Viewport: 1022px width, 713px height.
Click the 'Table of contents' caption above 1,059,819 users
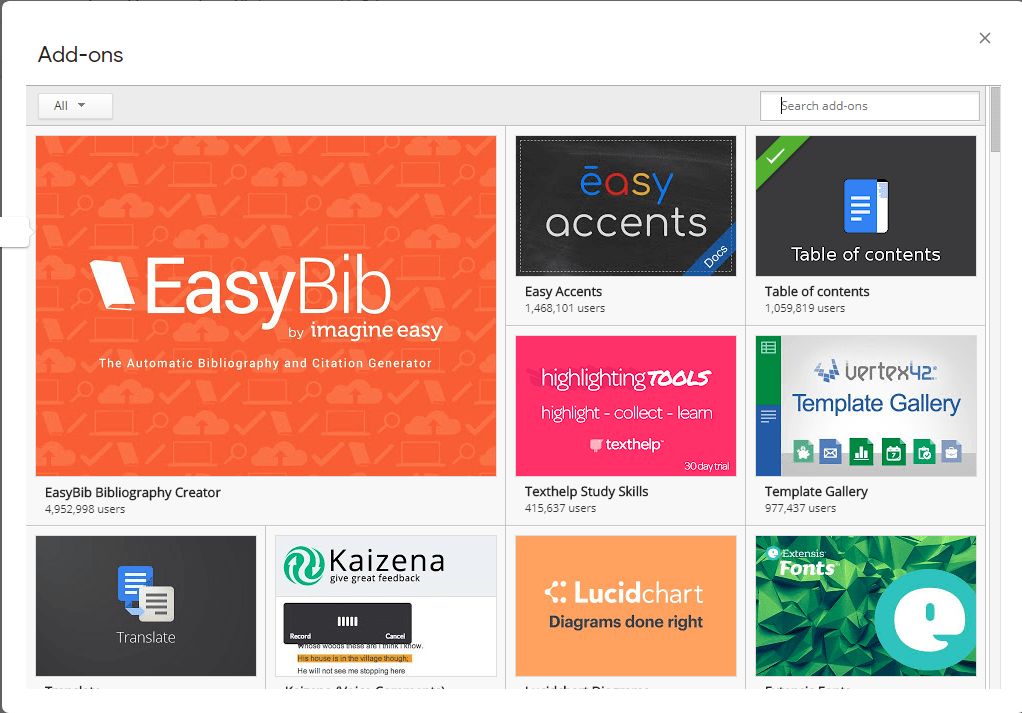(x=817, y=291)
